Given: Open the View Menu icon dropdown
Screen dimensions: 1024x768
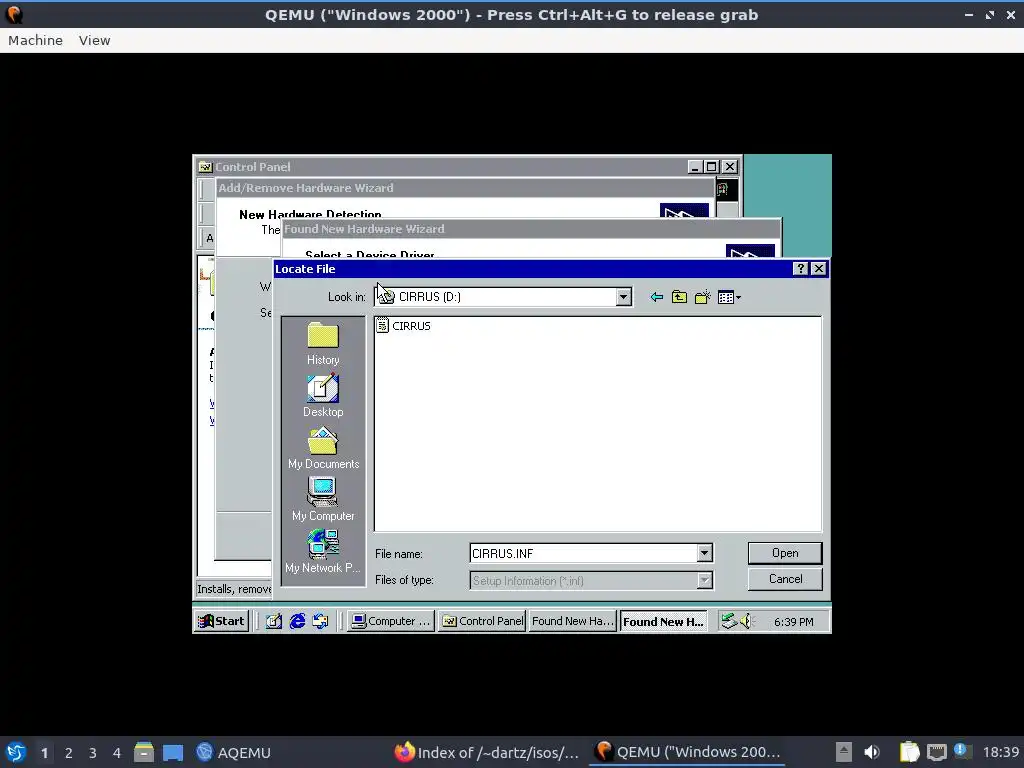Looking at the screenshot, I should pyautogui.click(x=729, y=297).
